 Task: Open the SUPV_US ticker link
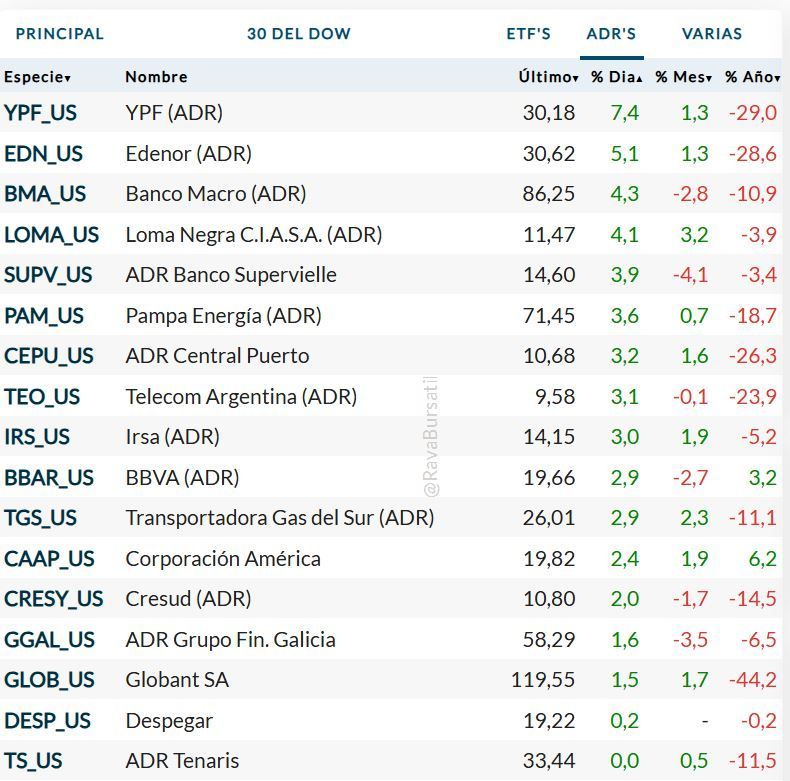(48, 275)
